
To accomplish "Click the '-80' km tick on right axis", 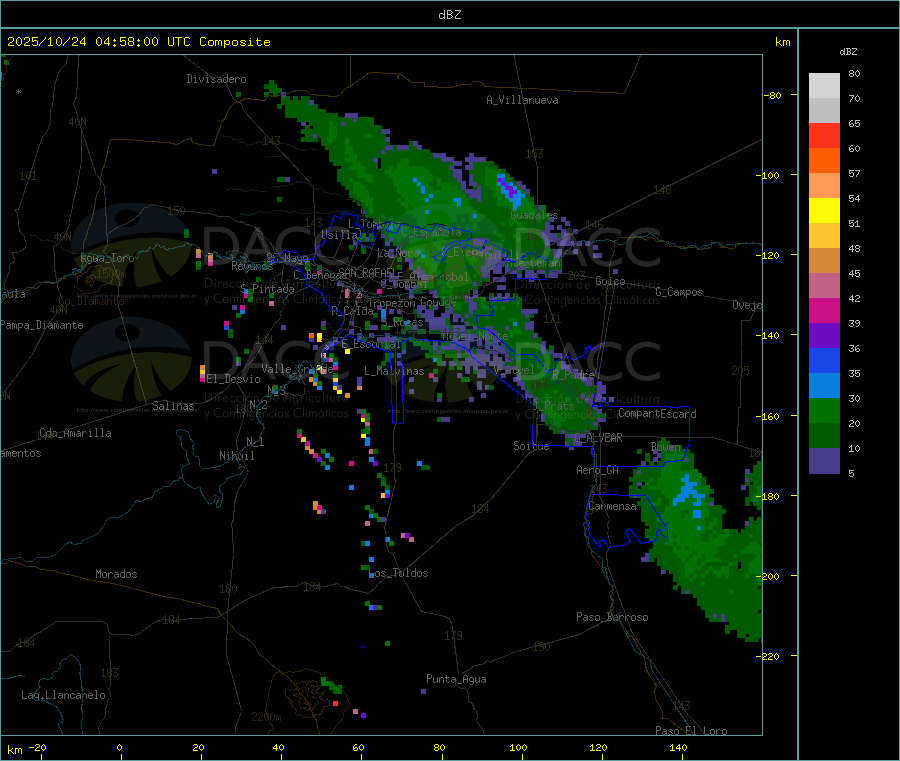I will point(773,95).
